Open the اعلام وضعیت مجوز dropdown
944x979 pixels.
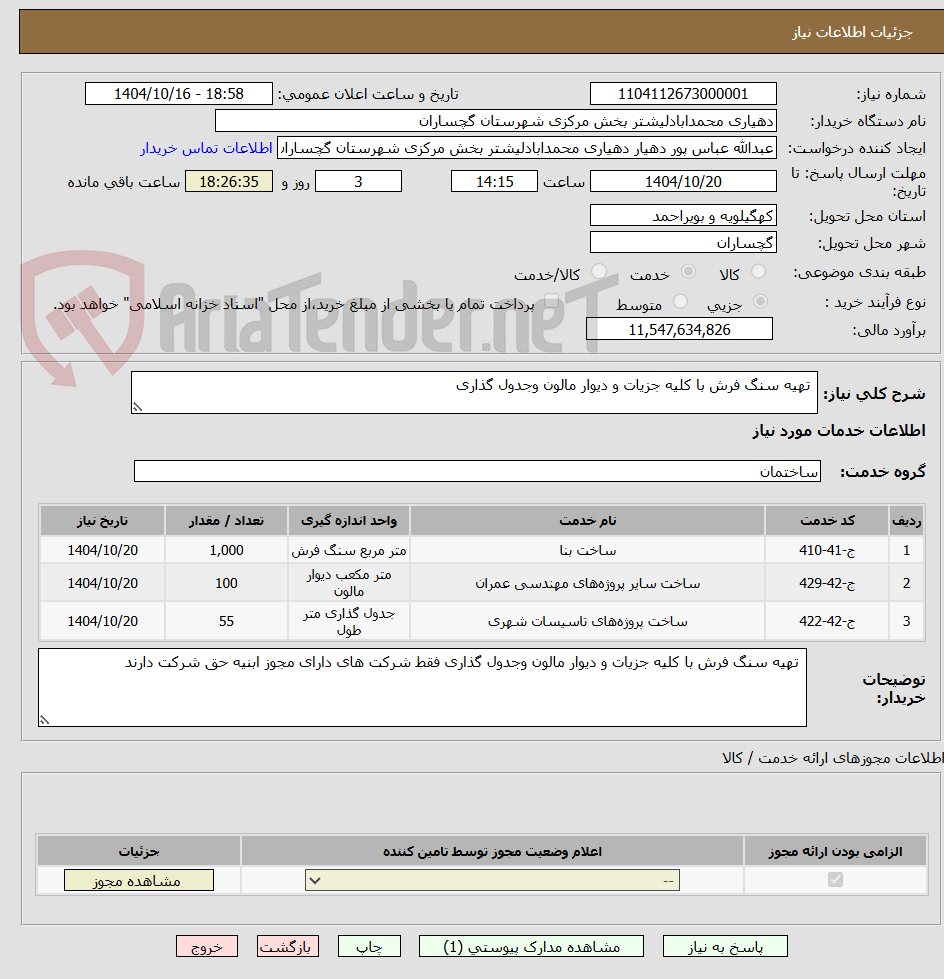click(492, 880)
